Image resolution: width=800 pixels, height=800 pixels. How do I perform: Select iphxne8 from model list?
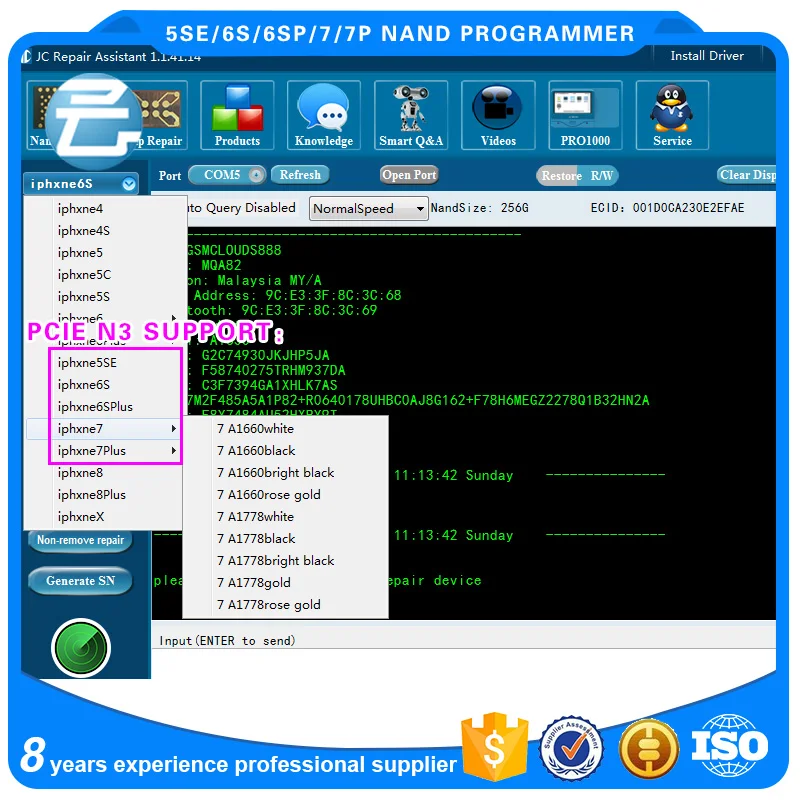pyautogui.click(x=105, y=473)
